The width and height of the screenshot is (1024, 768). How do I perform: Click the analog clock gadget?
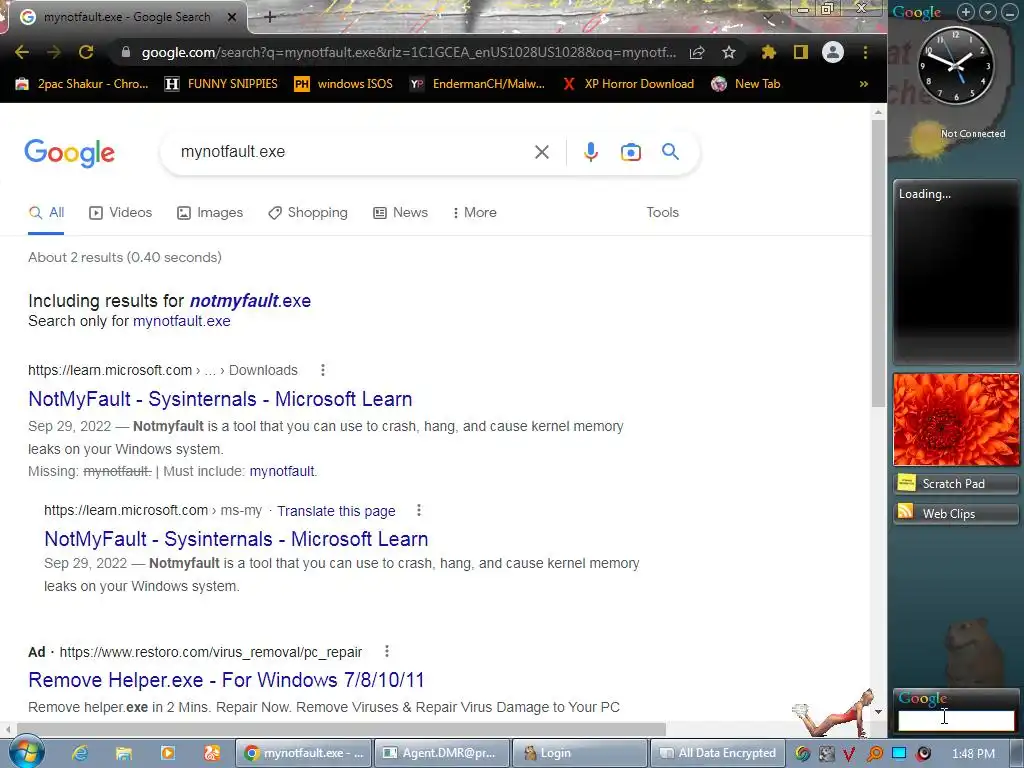point(956,66)
